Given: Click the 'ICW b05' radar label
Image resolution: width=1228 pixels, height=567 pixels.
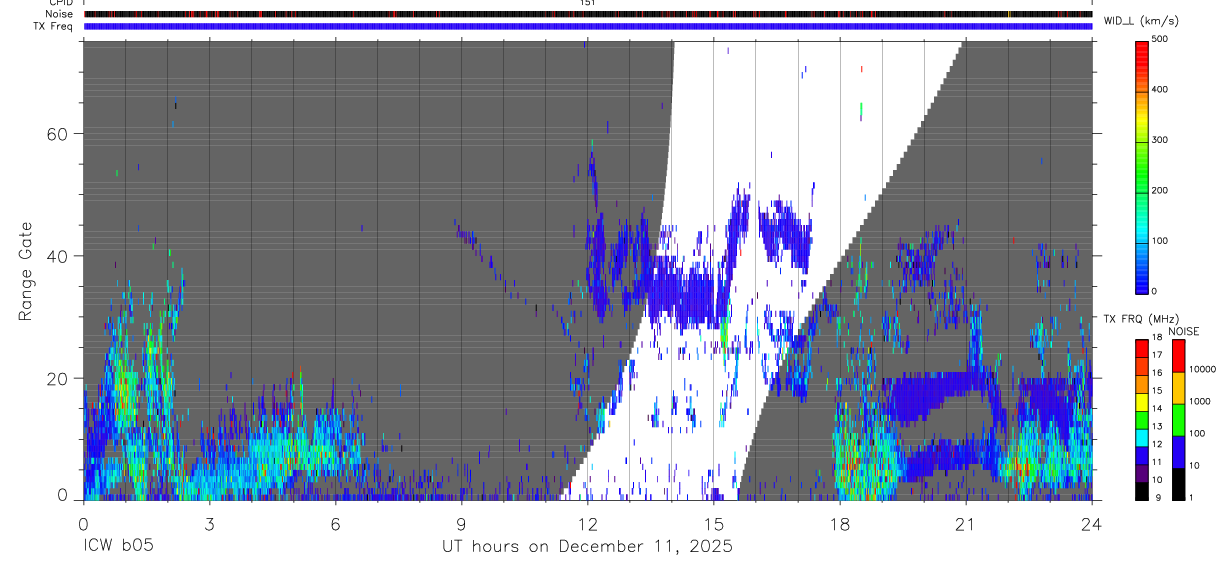Looking at the screenshot, I should (x=118, y=547).
